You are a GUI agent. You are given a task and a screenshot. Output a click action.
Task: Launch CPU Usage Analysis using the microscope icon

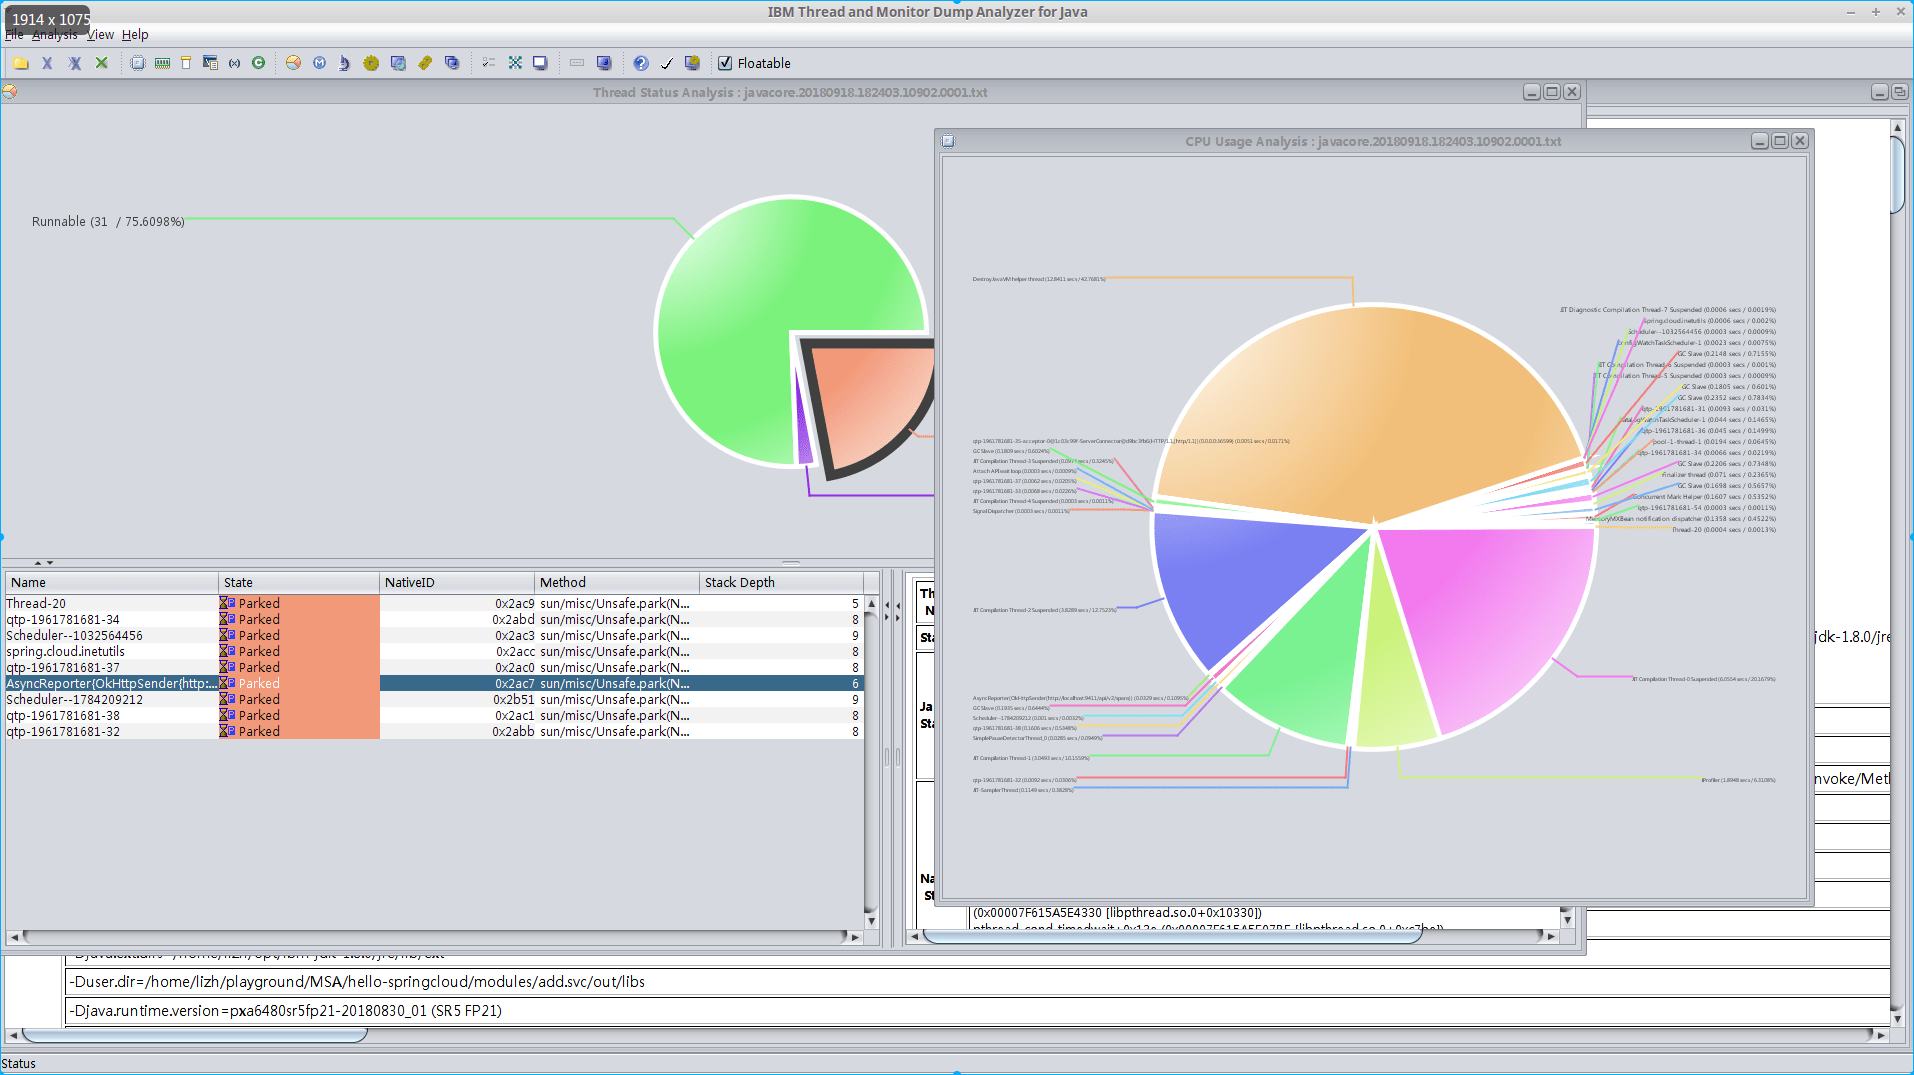(344, 63)
